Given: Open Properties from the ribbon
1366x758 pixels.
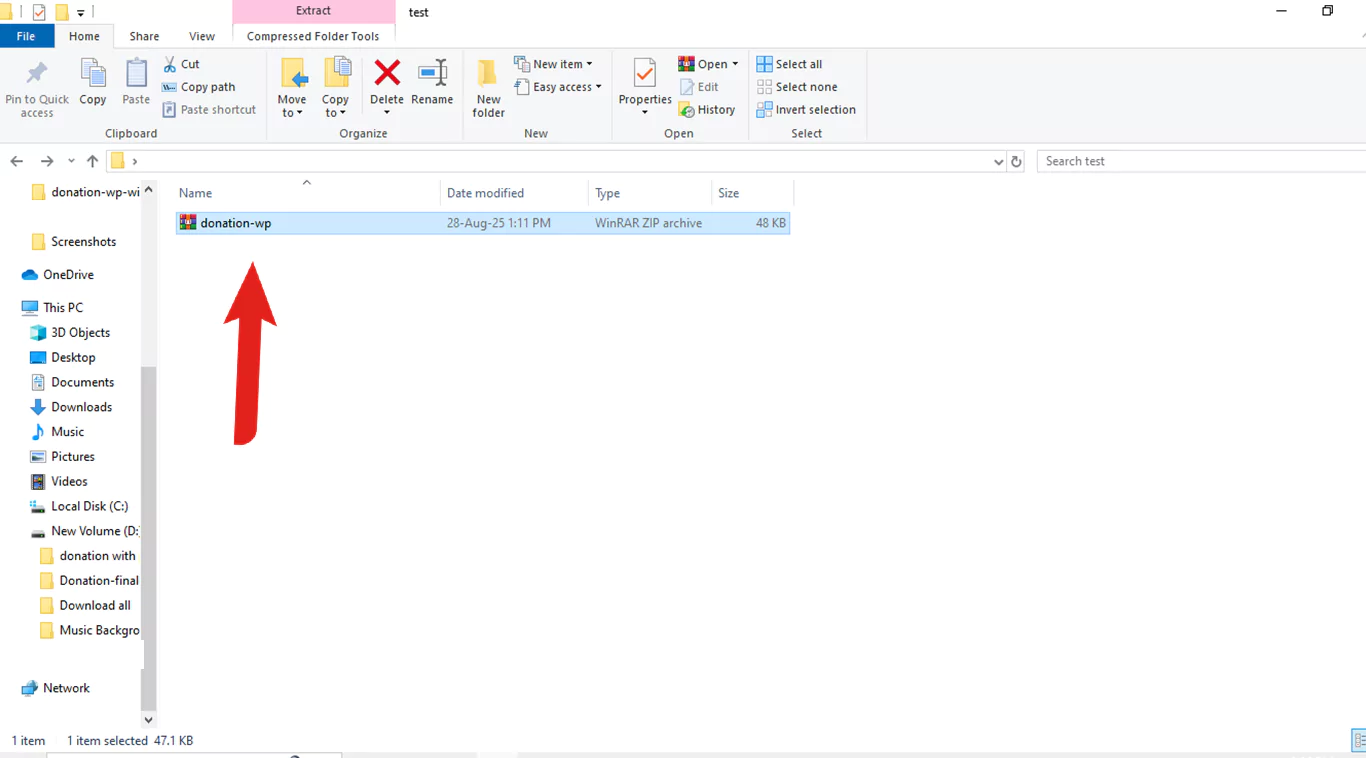Looking at the screenshot, I should 645,75.
